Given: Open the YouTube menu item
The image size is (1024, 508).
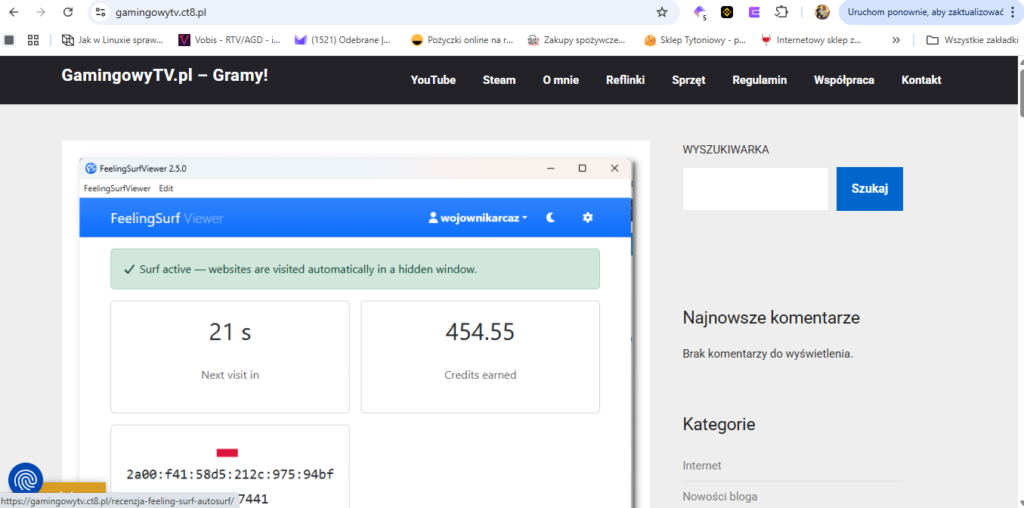Looking at the screenshot, I should point(433,80).
